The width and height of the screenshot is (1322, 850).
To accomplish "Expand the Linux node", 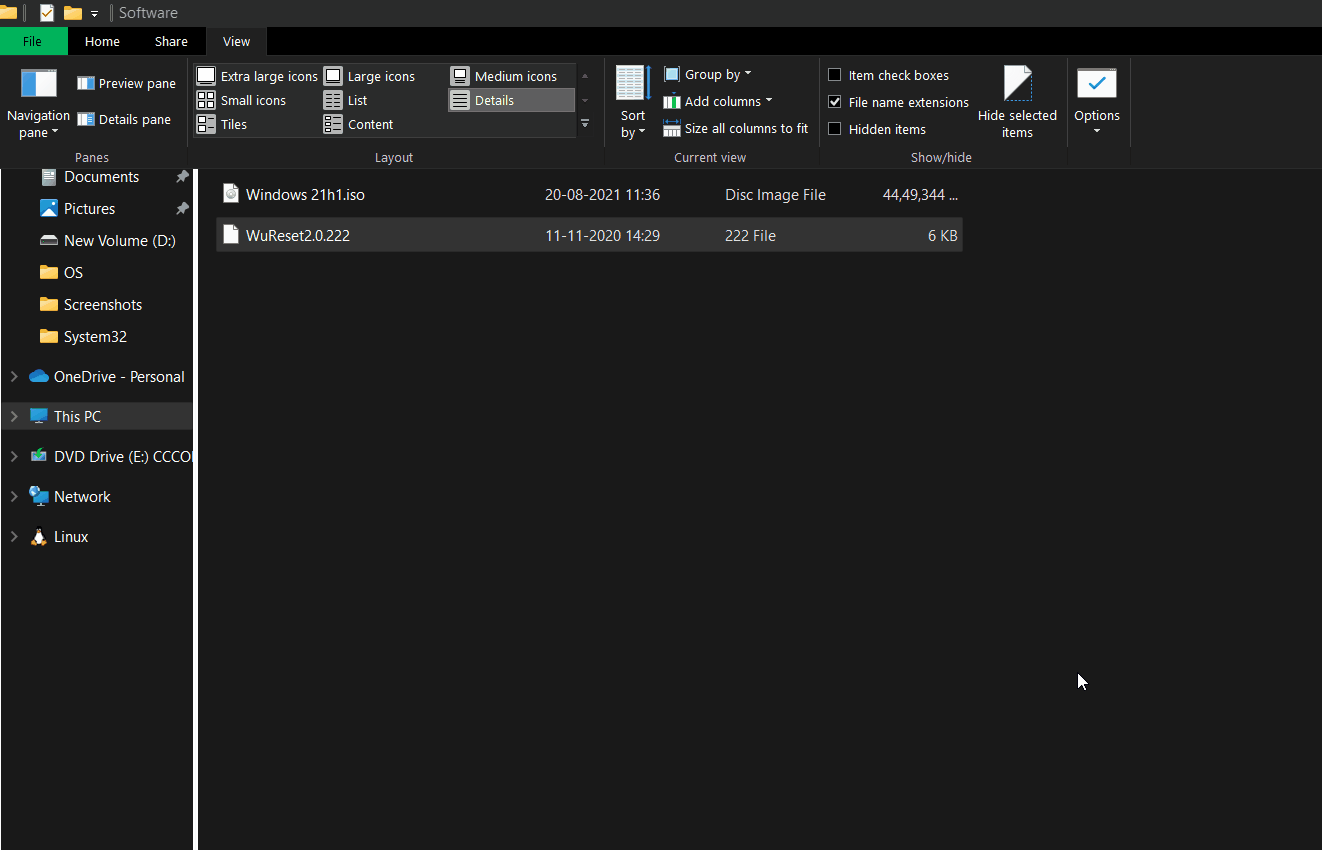I will pos(14,537).
